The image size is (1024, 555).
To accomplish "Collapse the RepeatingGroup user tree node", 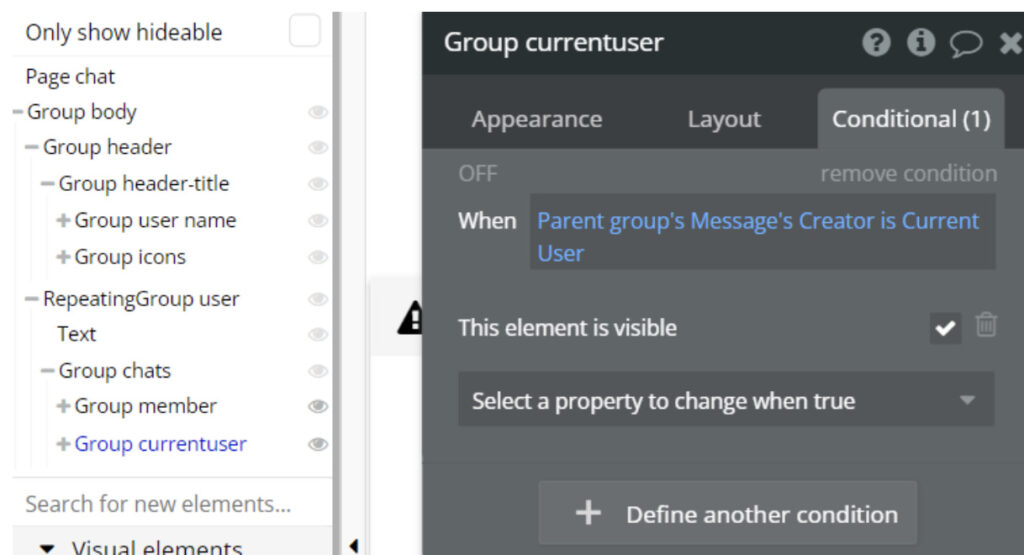I will (x=32, y=299).
